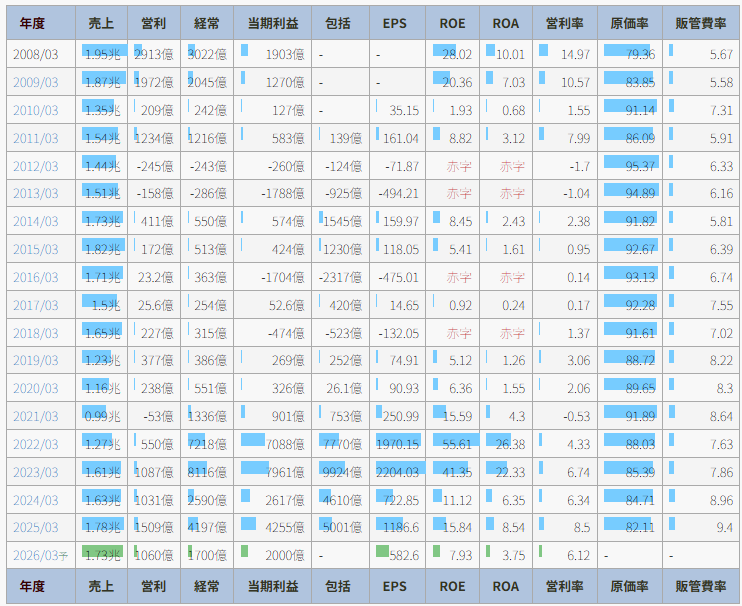Click the top 営利率 column header
742x606 pixels.
(x=565, y=23)
